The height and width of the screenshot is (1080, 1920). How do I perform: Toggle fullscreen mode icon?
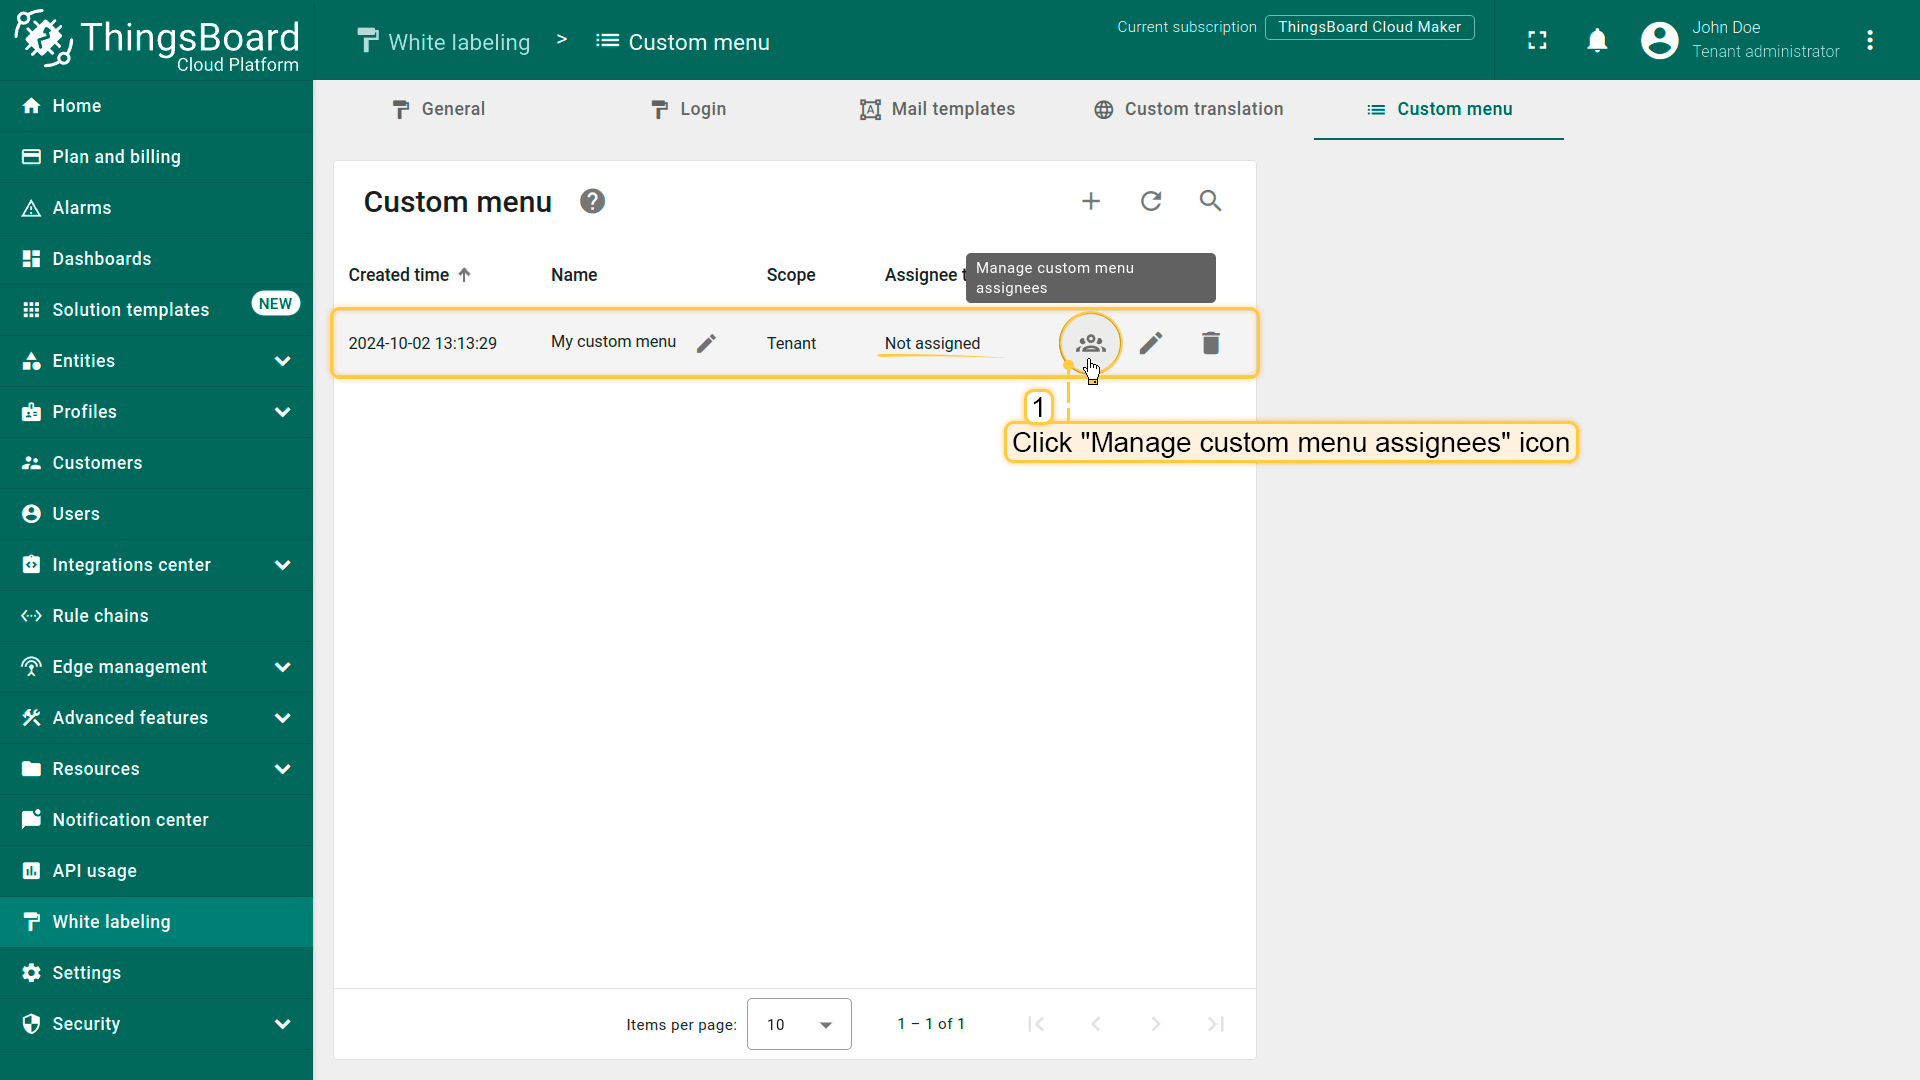(1537, 40)
